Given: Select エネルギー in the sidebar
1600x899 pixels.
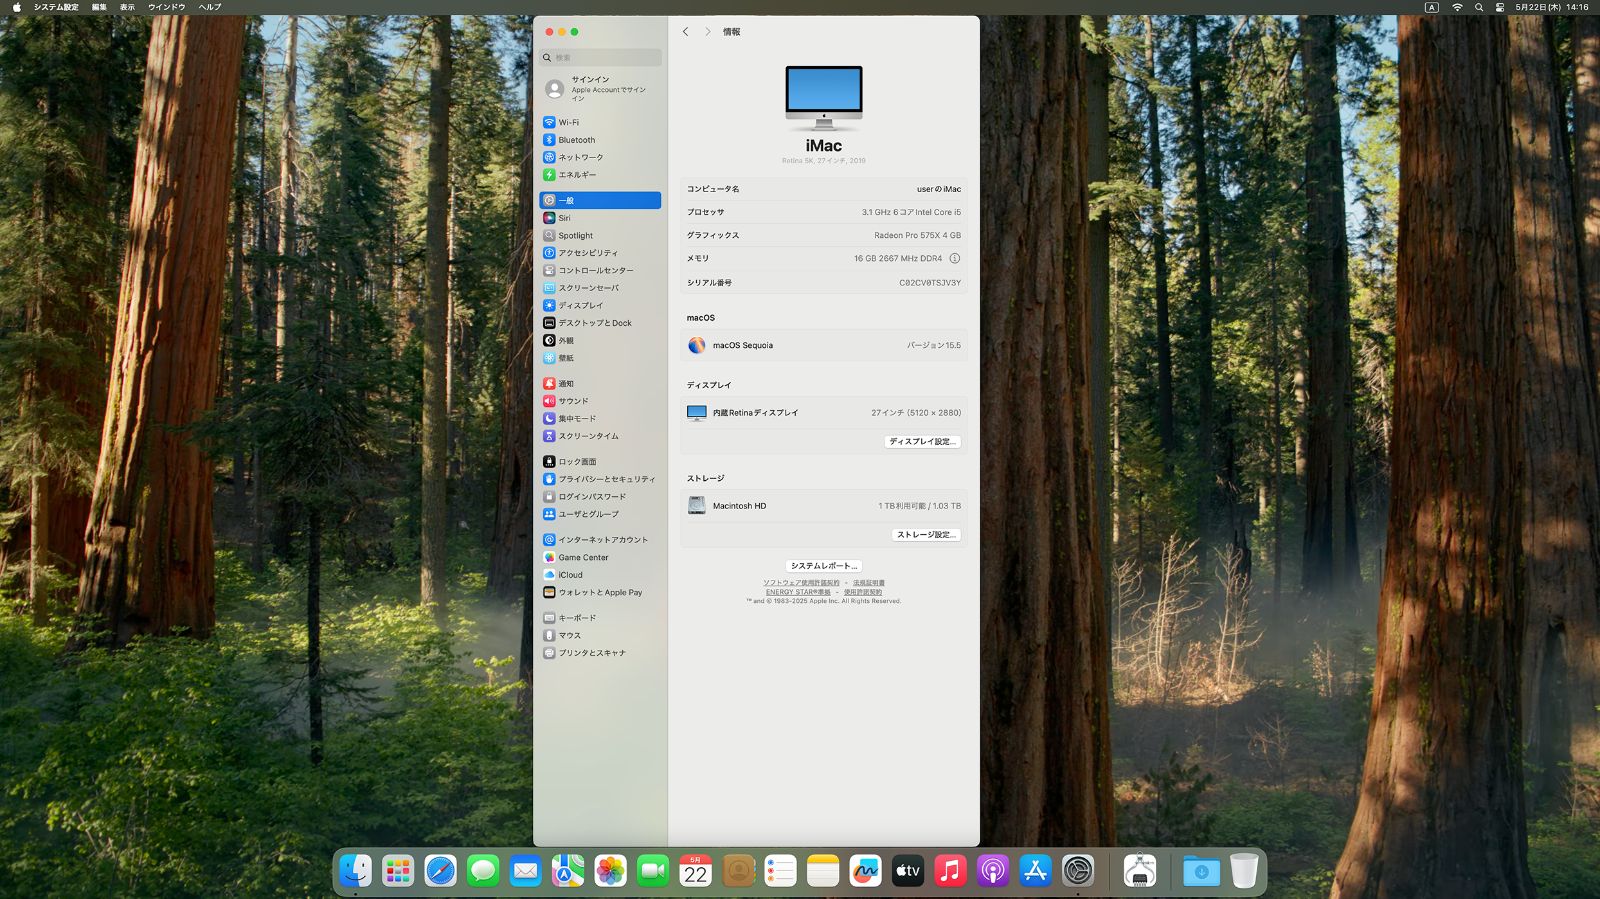Looking at the screenshot, I should [x=600, y=175].
